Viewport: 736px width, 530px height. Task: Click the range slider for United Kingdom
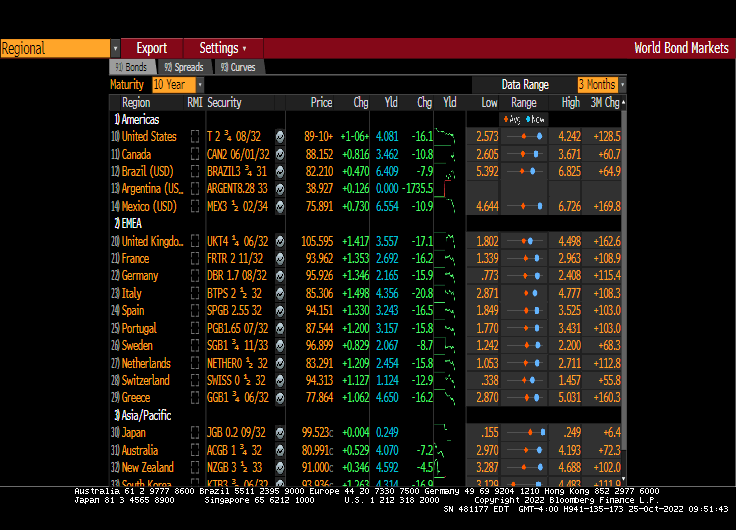(x=523, y=241)
